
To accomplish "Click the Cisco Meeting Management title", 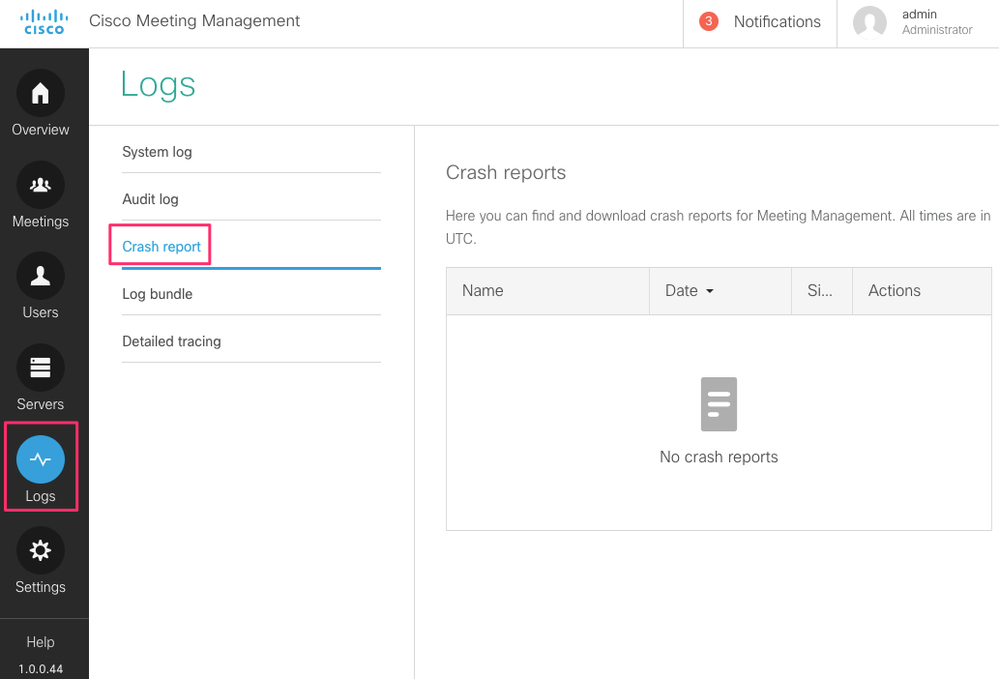I will pos(194,21).
